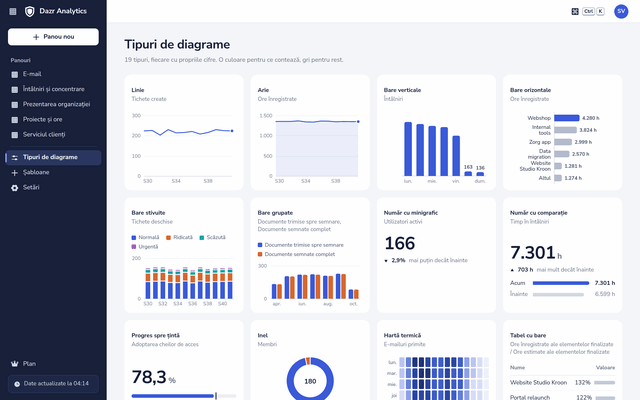Open the E-mail dashboard
Image resolution: width=640 pixels, height=400 pixels.
[x=53, y=74]
